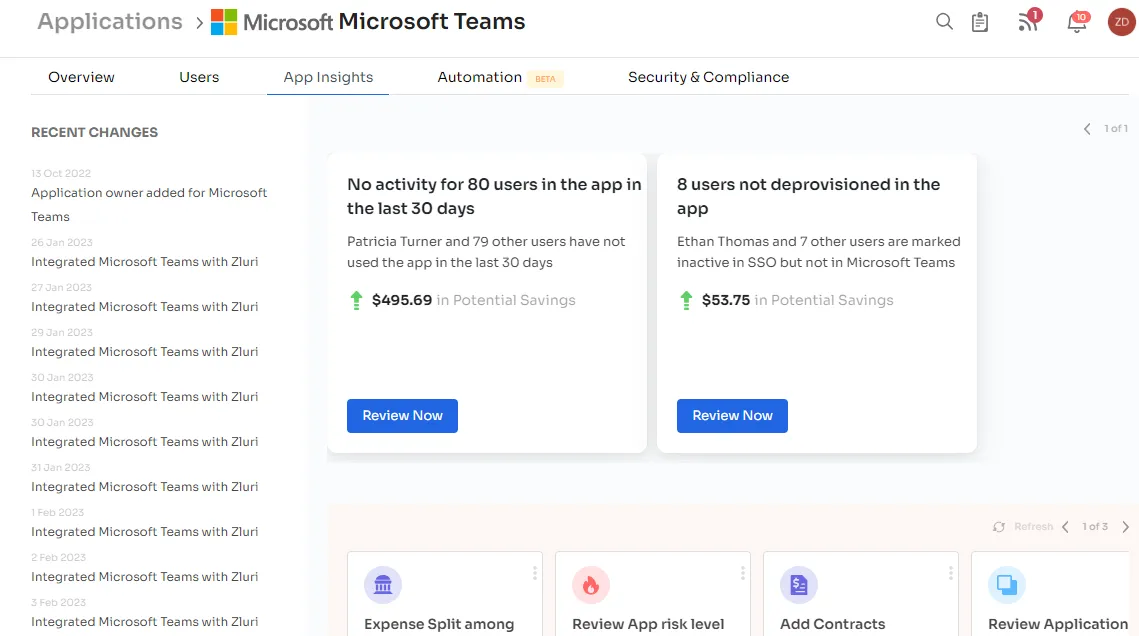This screenshot has height=636, width=1139.
Task: Switch to the Overview tab
Action: point(81,77)
